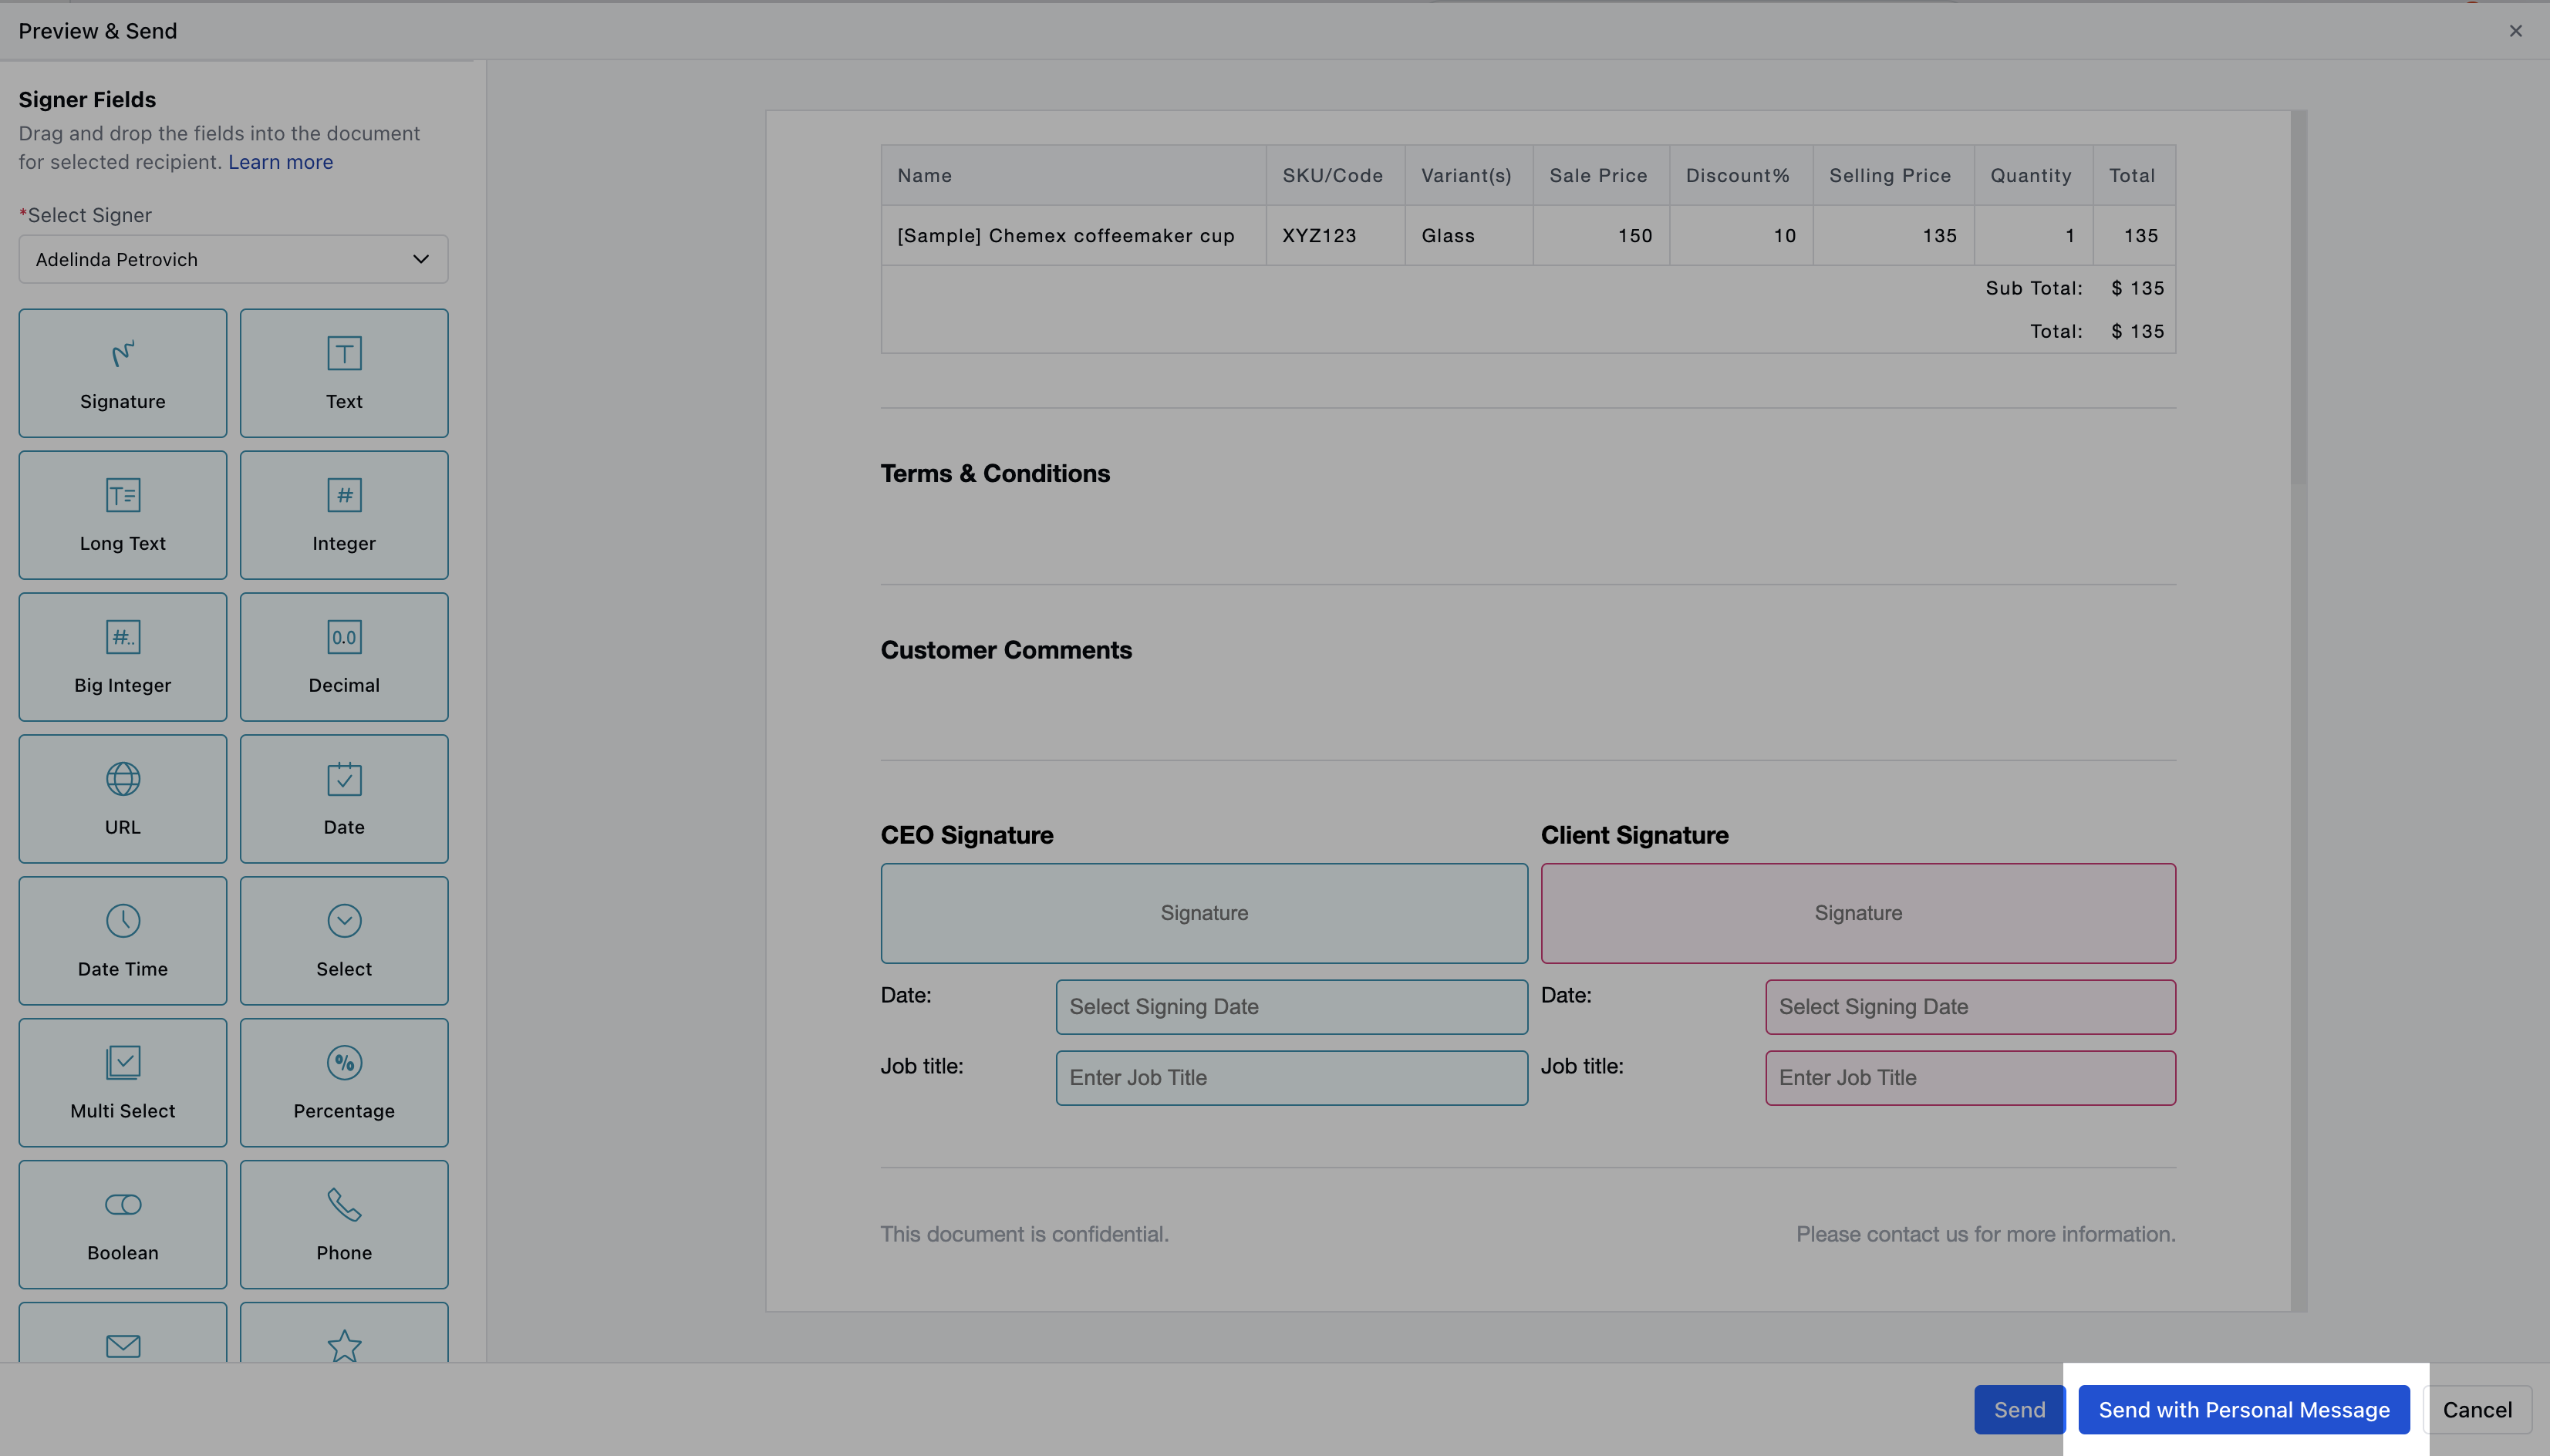Image resolution: width=2550 pixels, height=1456 pixels.
Task: Select the Phone field tile
Action: 344,1225
